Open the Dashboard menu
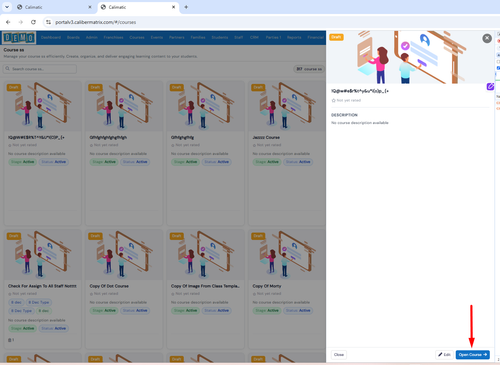Viewport: 500px width, 365px height. point(51,37)
